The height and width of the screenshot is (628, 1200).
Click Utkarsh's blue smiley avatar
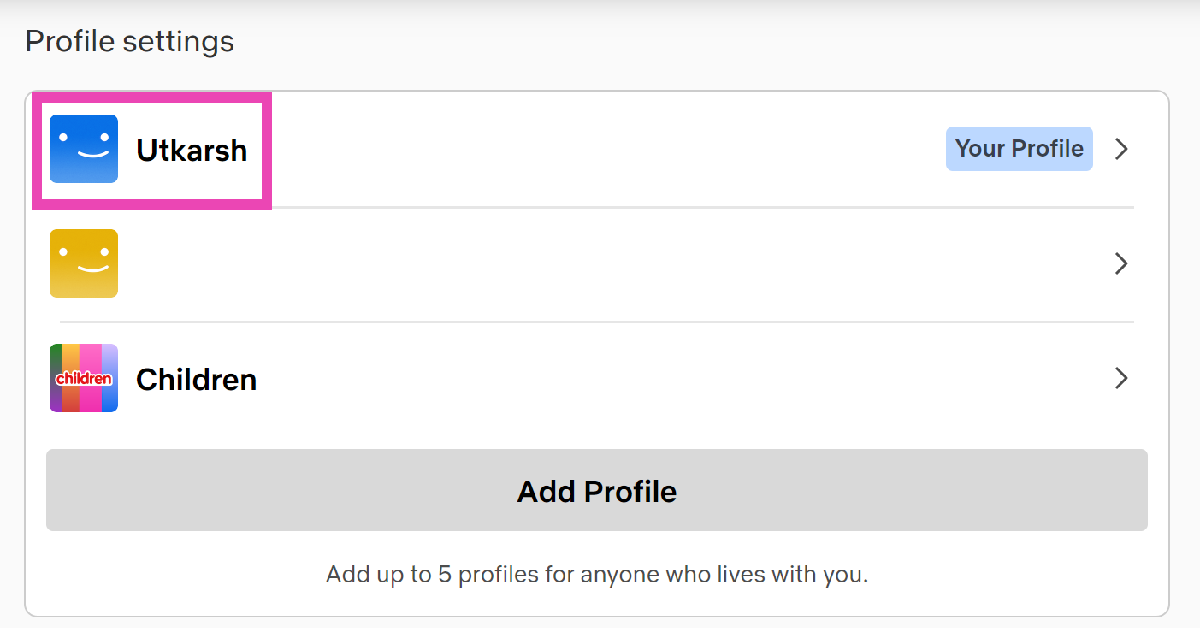tap(84, 149)
